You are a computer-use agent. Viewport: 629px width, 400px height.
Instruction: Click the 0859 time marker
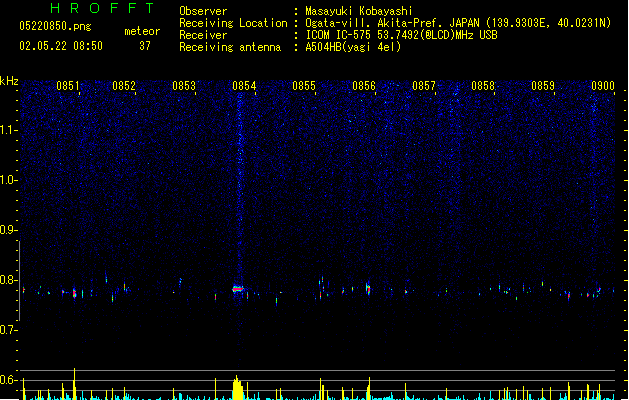[543, 86]
